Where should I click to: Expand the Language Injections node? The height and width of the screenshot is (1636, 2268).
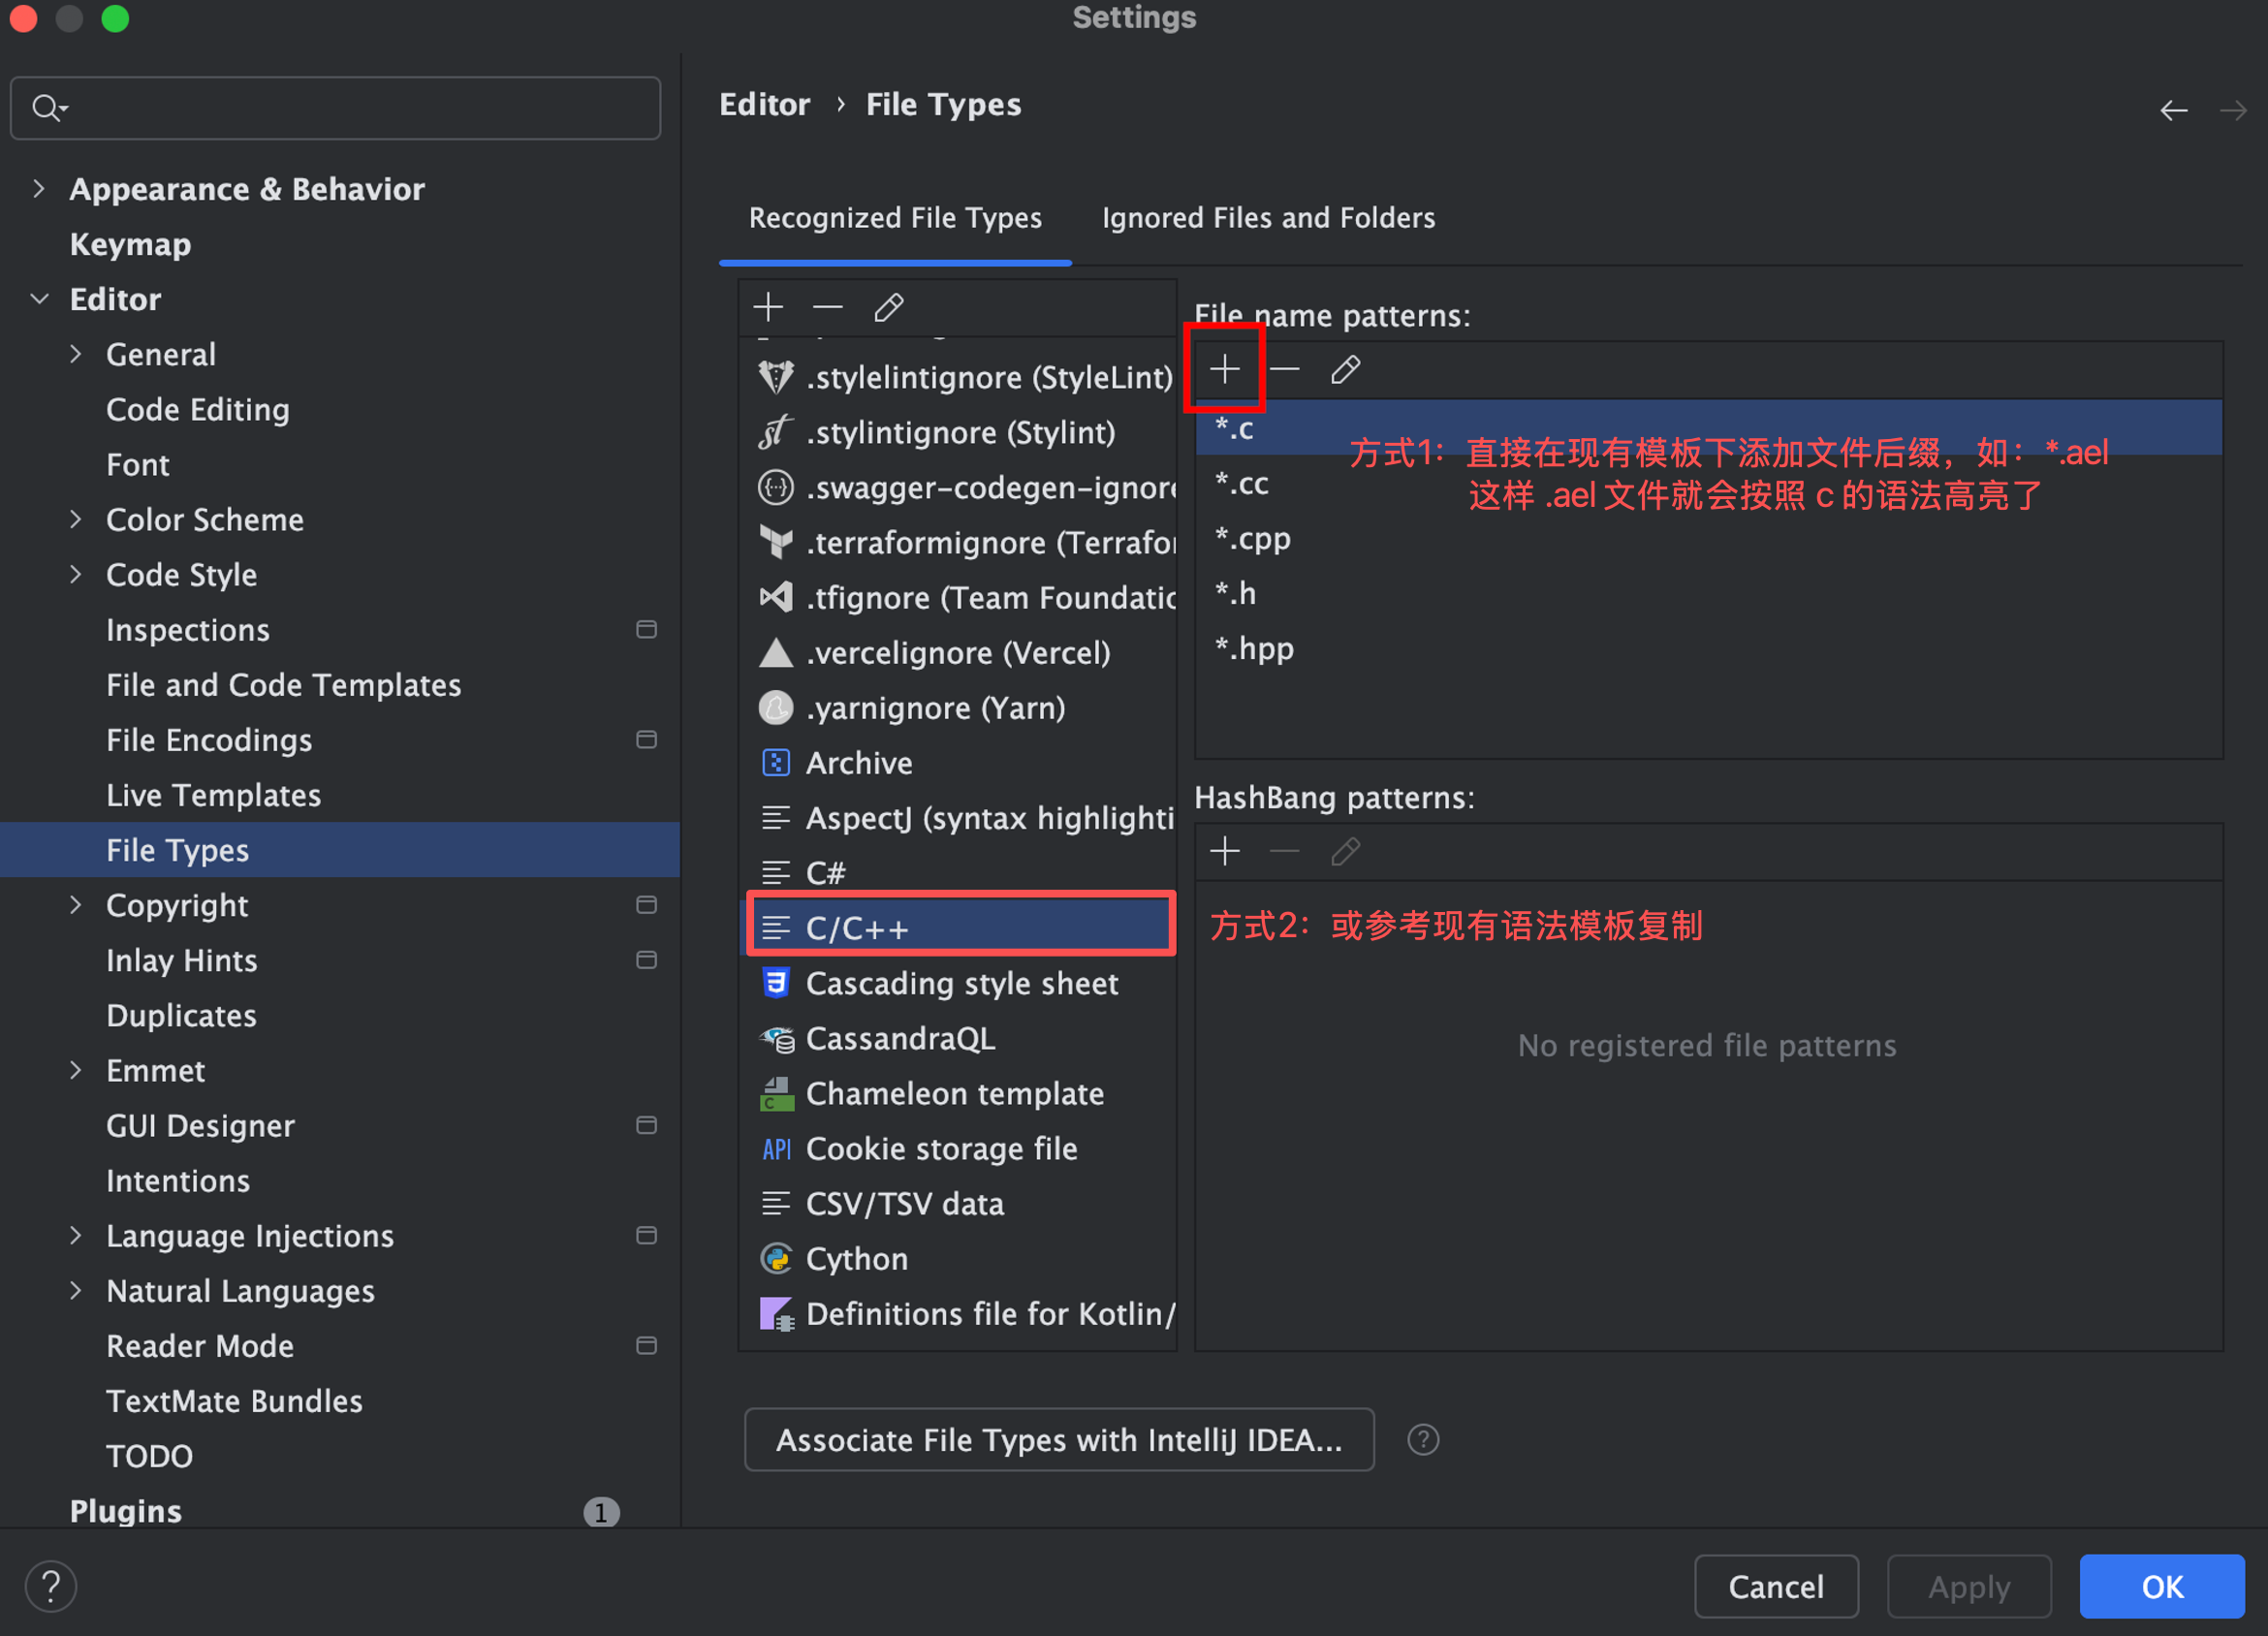pyautogui.click(x=76, y=1236)
